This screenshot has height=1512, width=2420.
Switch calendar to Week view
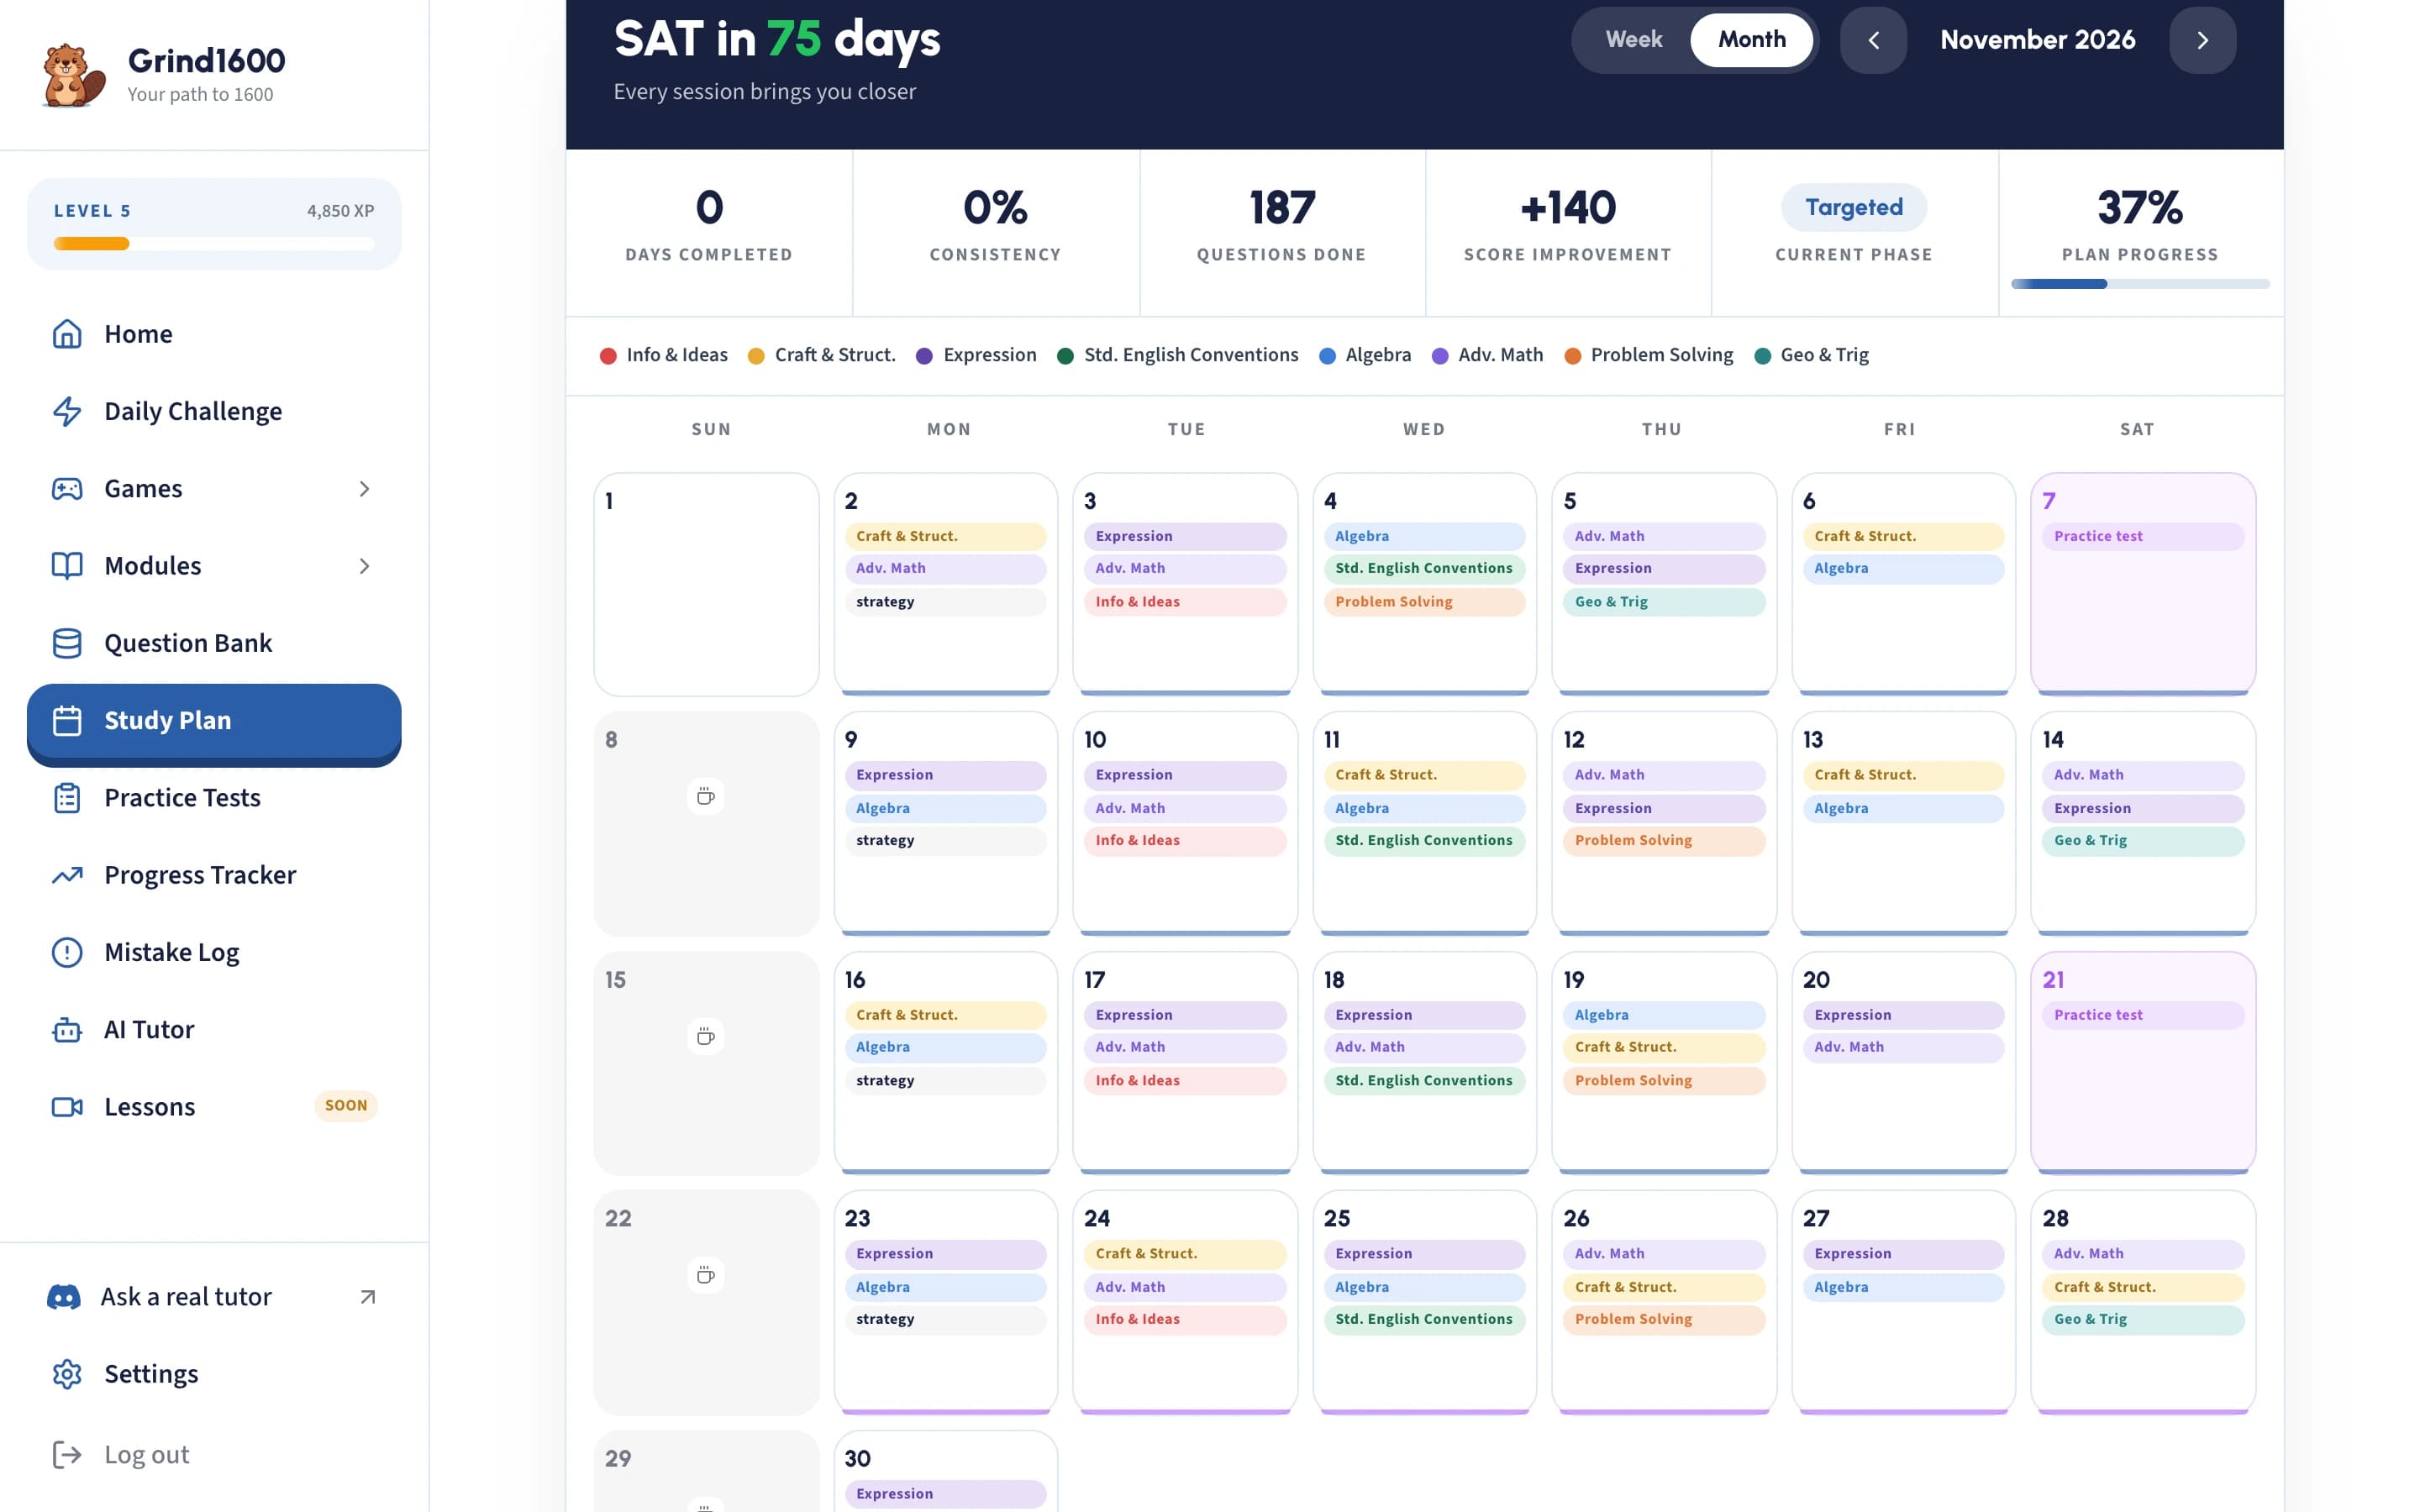[x=1633, y=39]
